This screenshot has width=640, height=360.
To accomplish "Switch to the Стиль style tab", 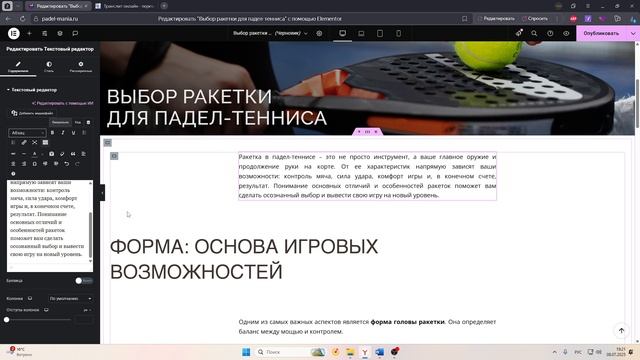I will (x=49, y=67).
